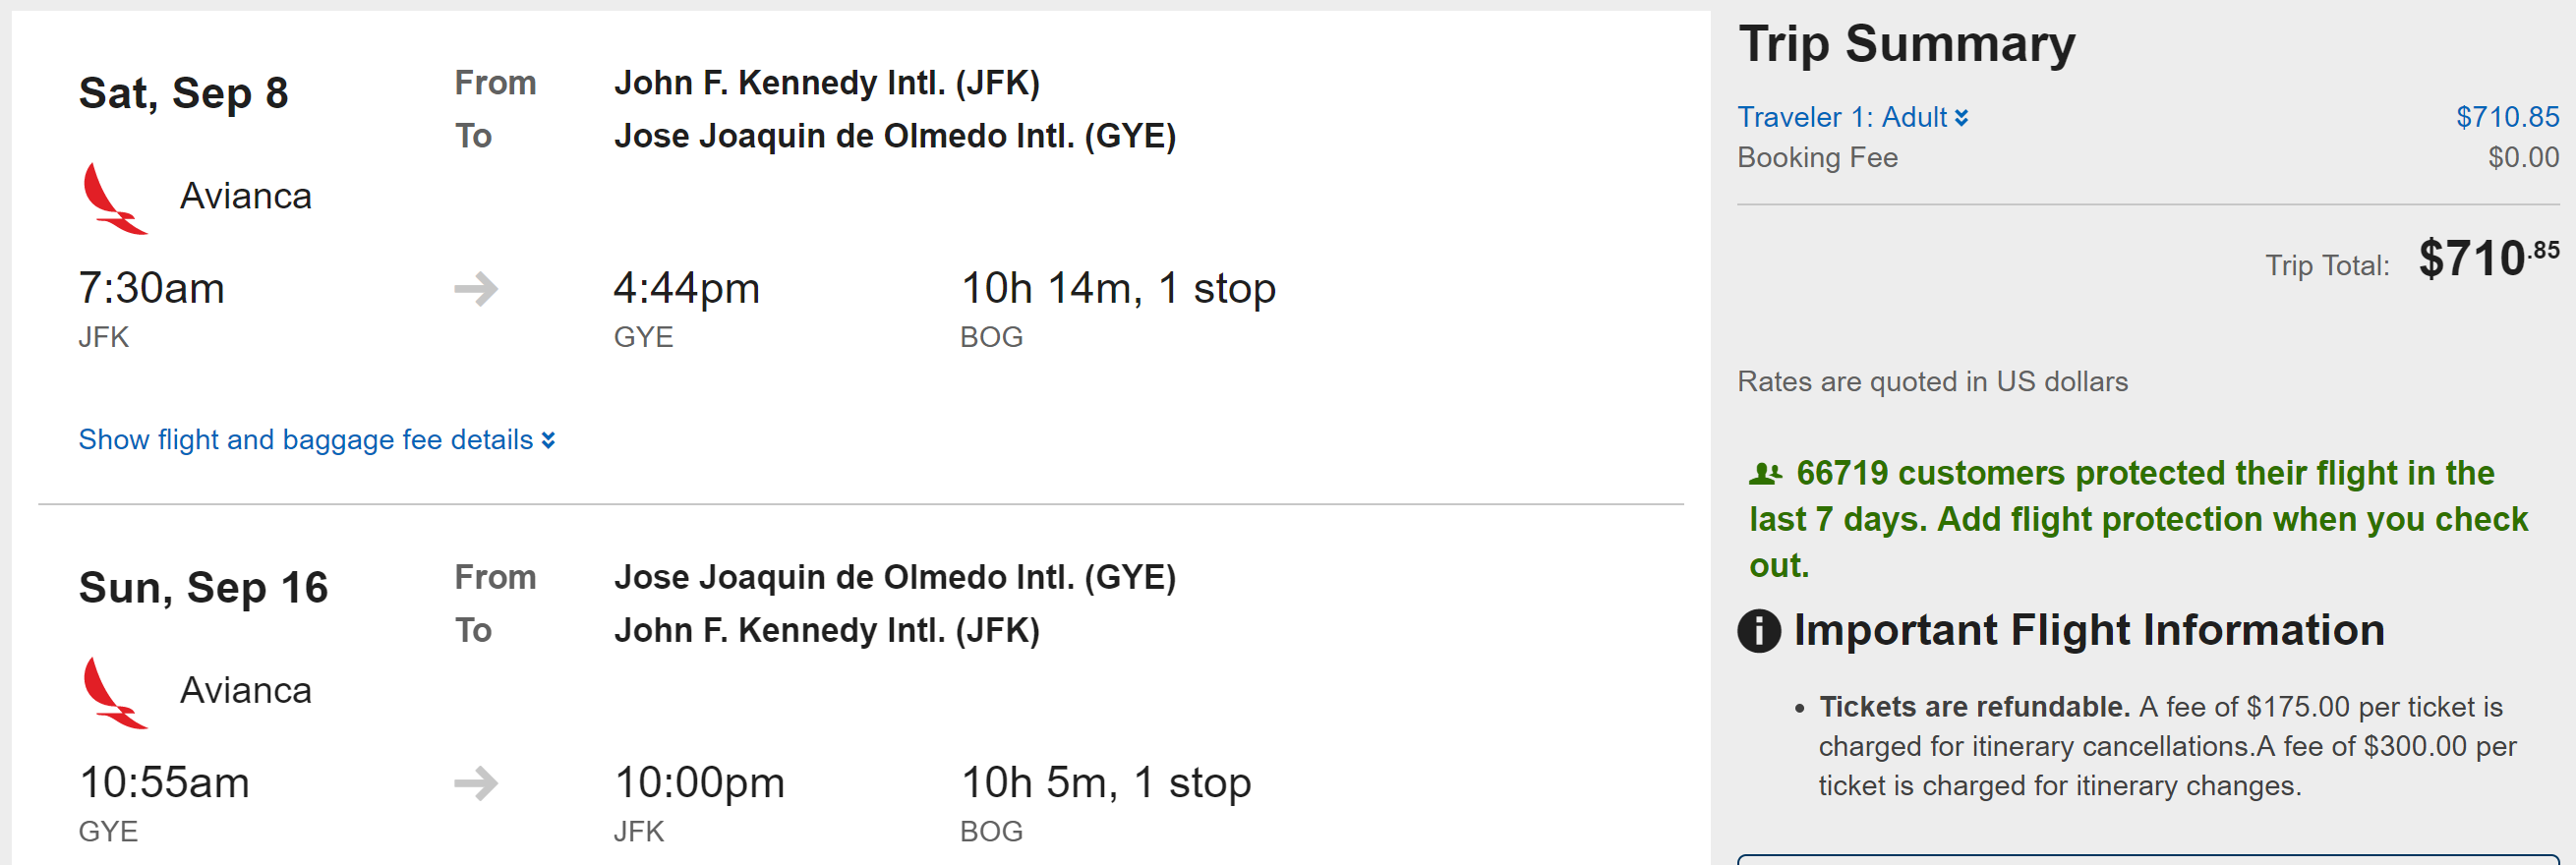Click the outbound flight arrow icon
Viewport: 2576px width, 865px height.
(476, 289)
